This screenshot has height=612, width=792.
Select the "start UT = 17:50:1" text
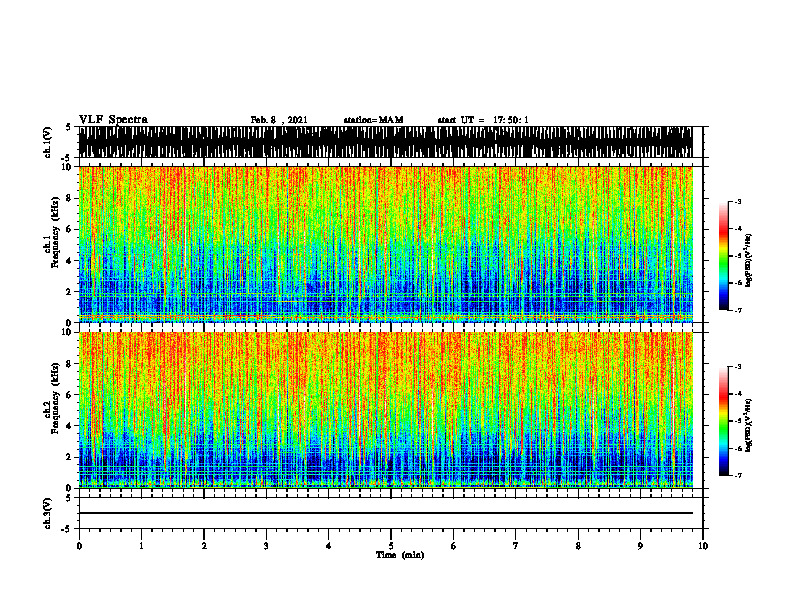pyautogui.click(x=483, y=120)
